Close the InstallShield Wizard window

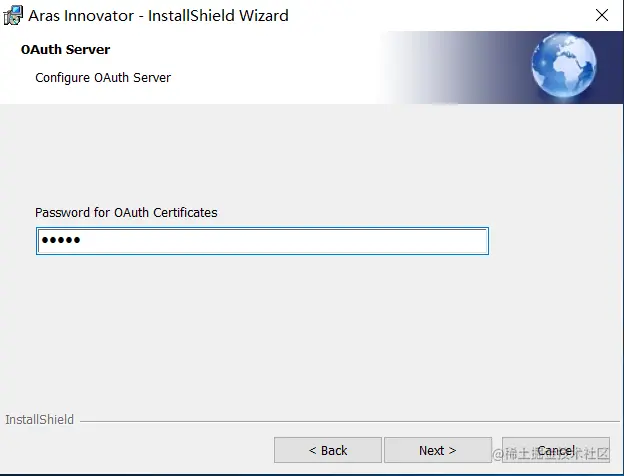point(602,15)
